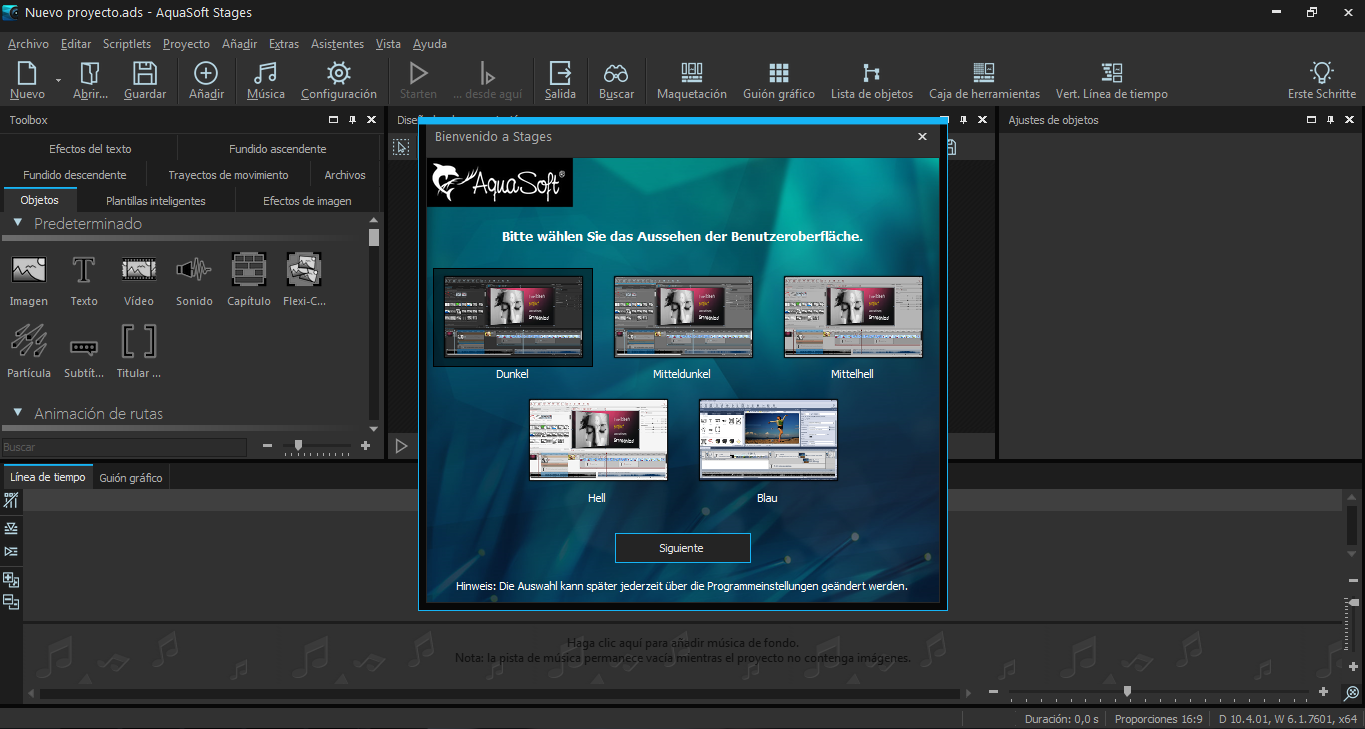Choose the Hell theme thumbnail
This screenshot has width=1365, height=729.
click(x=598, y=440)
